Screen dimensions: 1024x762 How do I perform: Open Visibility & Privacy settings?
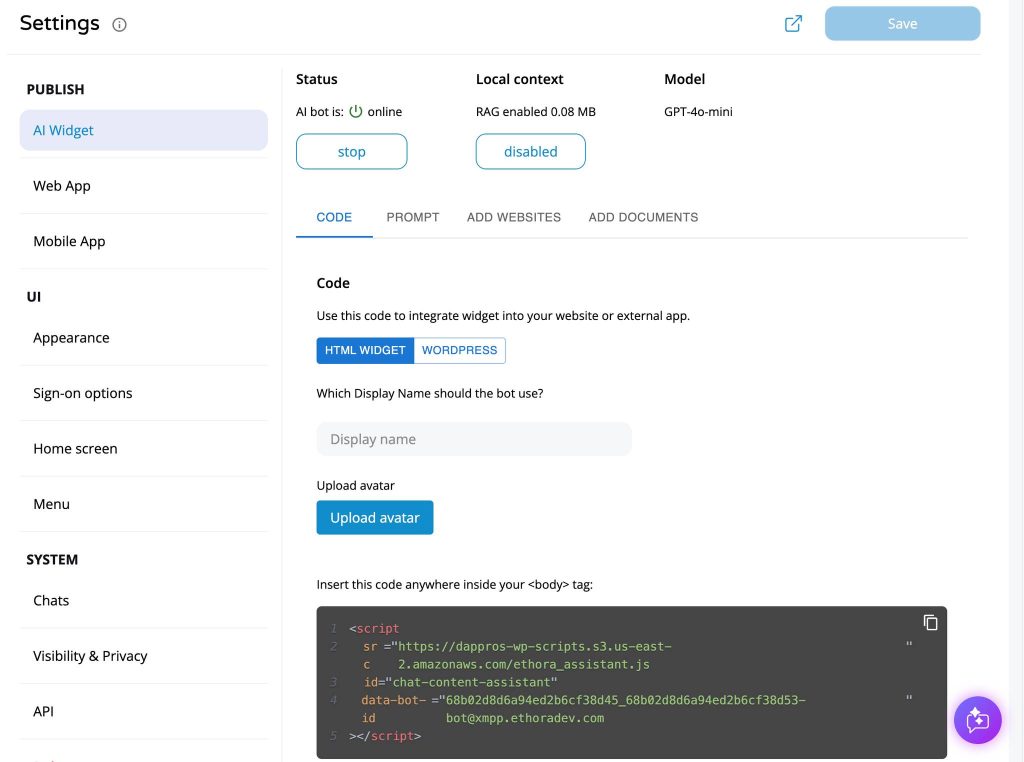tap(144, 656)
